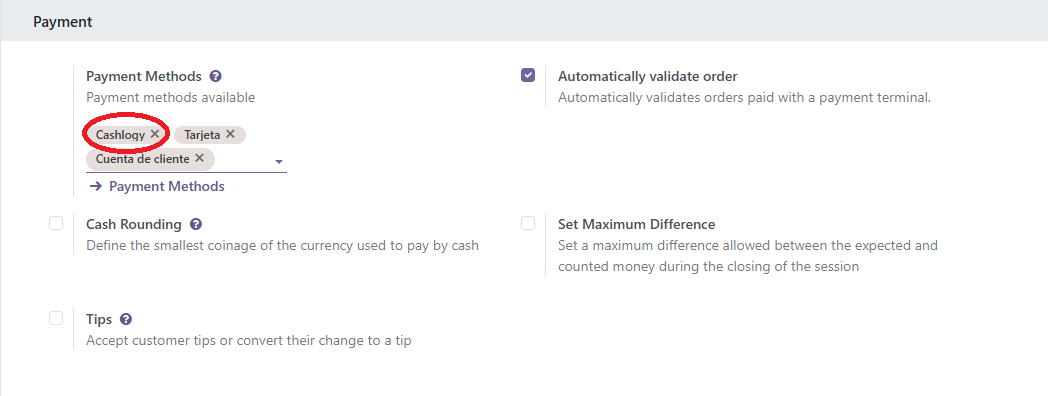Click the Cuenta de cliente tag label

pos(142,159)
